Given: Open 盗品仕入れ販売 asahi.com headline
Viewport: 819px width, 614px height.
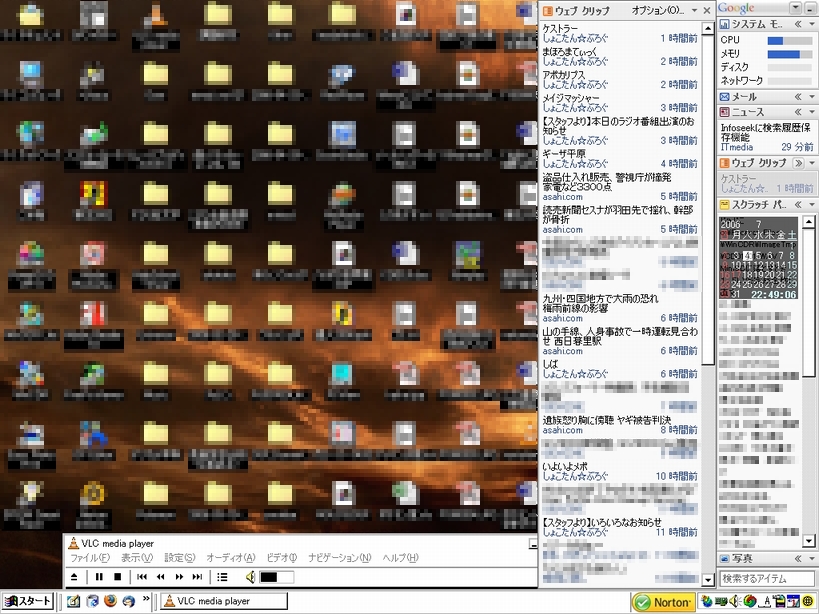Looking at the screenshot, I should click(x=606, y=182).
